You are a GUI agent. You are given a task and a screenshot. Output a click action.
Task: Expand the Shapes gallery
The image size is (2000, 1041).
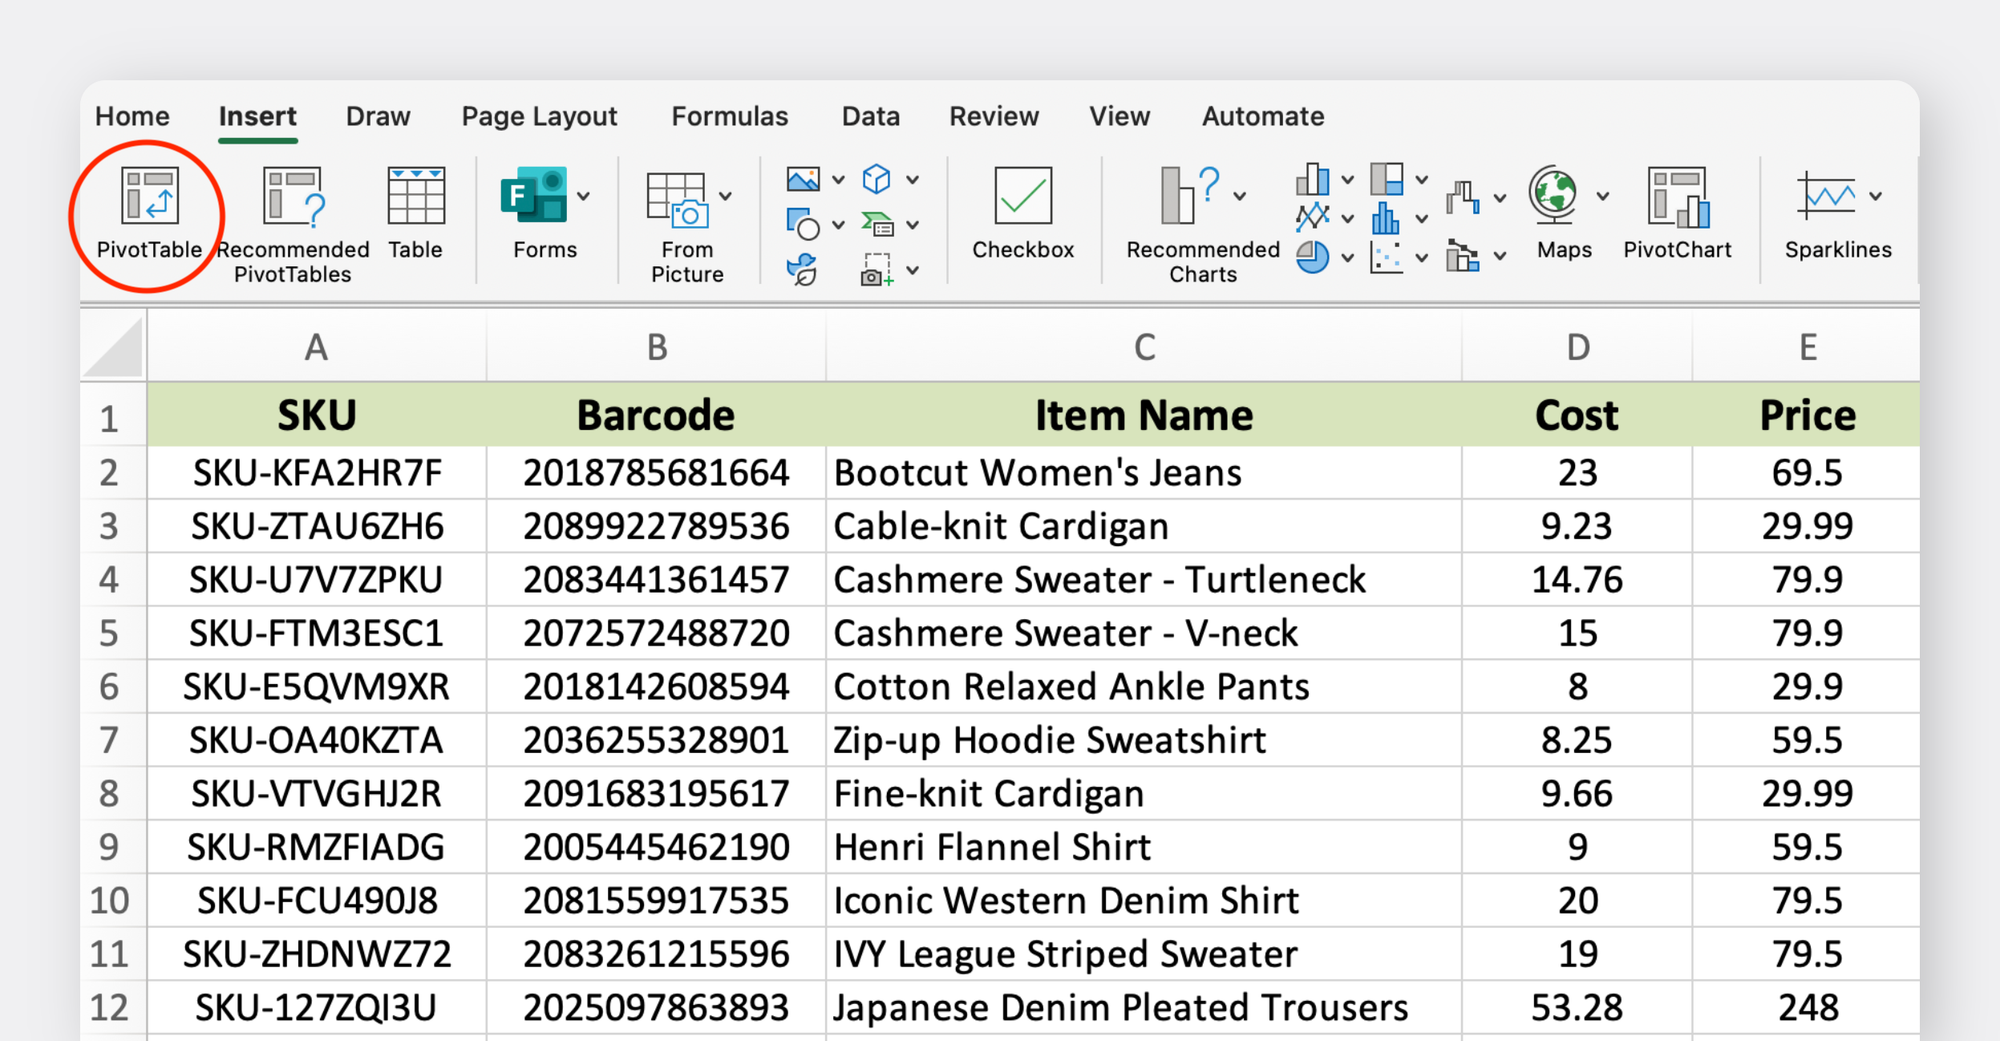click(x=838, y=224)
